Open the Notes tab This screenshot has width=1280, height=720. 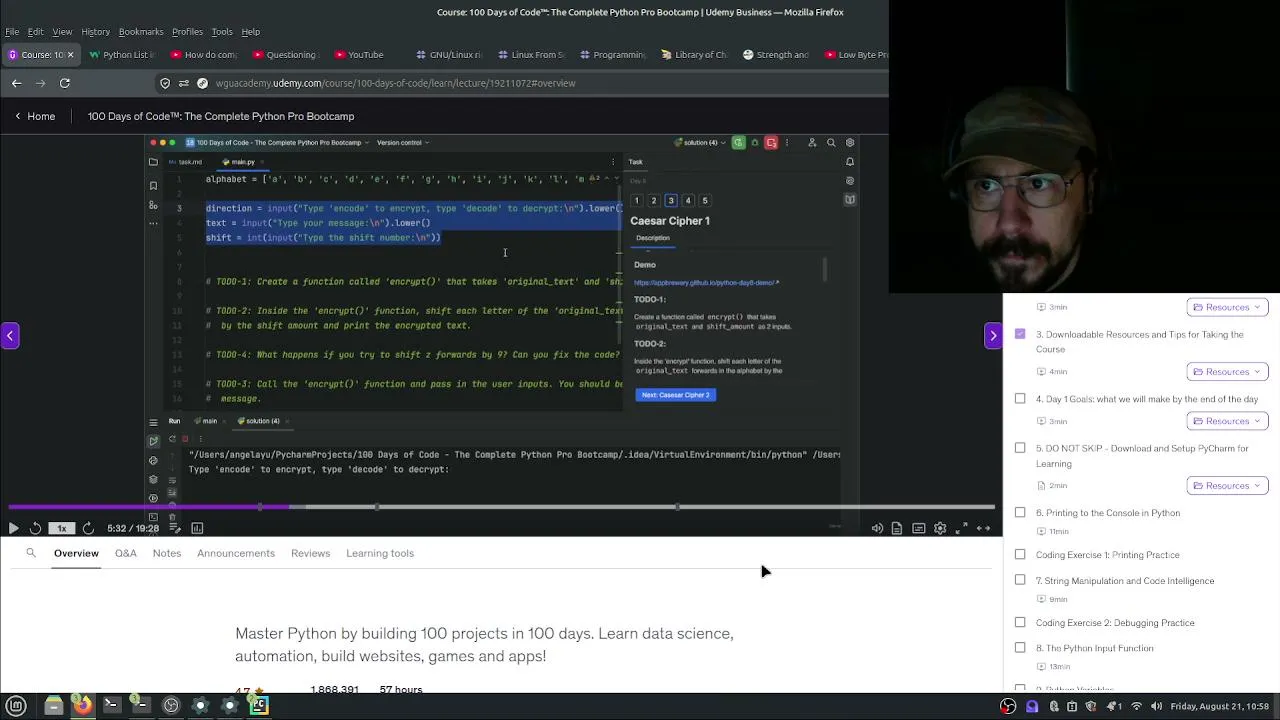(x=167, y=553)
